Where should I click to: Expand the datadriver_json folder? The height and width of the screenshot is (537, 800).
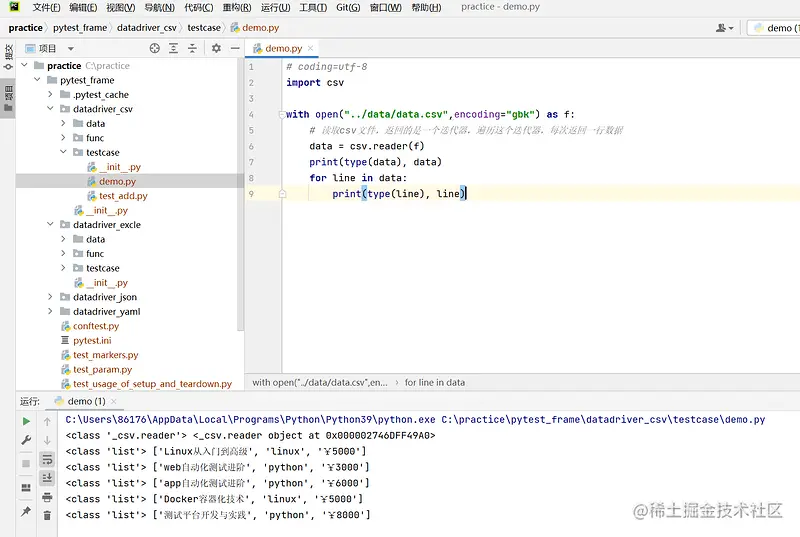(x=50, y=297)
